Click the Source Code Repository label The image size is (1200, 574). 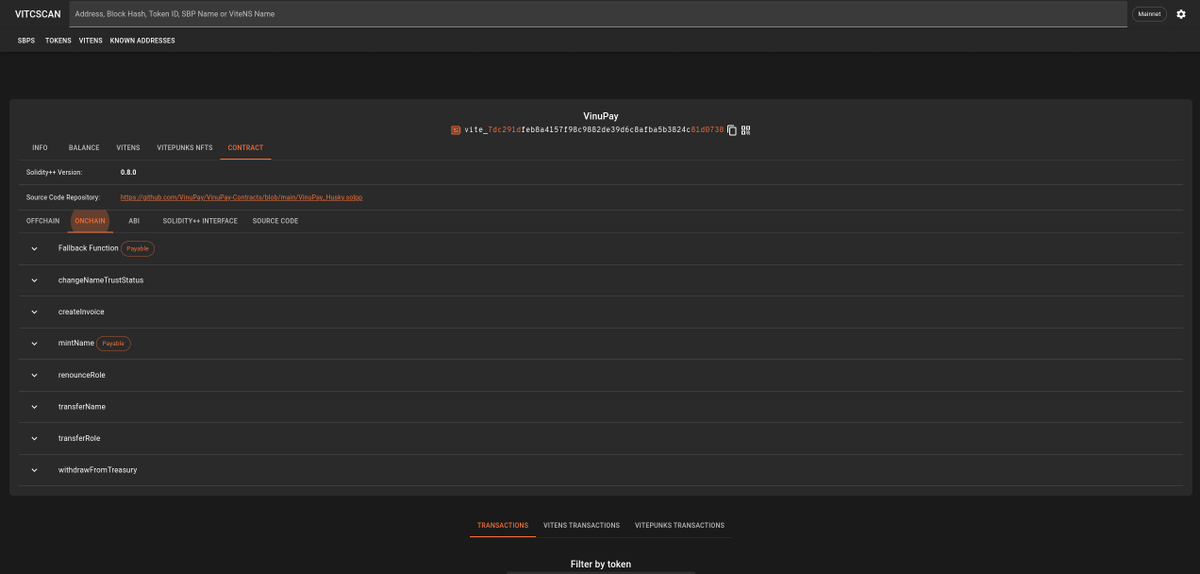pyautogui.click(x=63, y=197)
